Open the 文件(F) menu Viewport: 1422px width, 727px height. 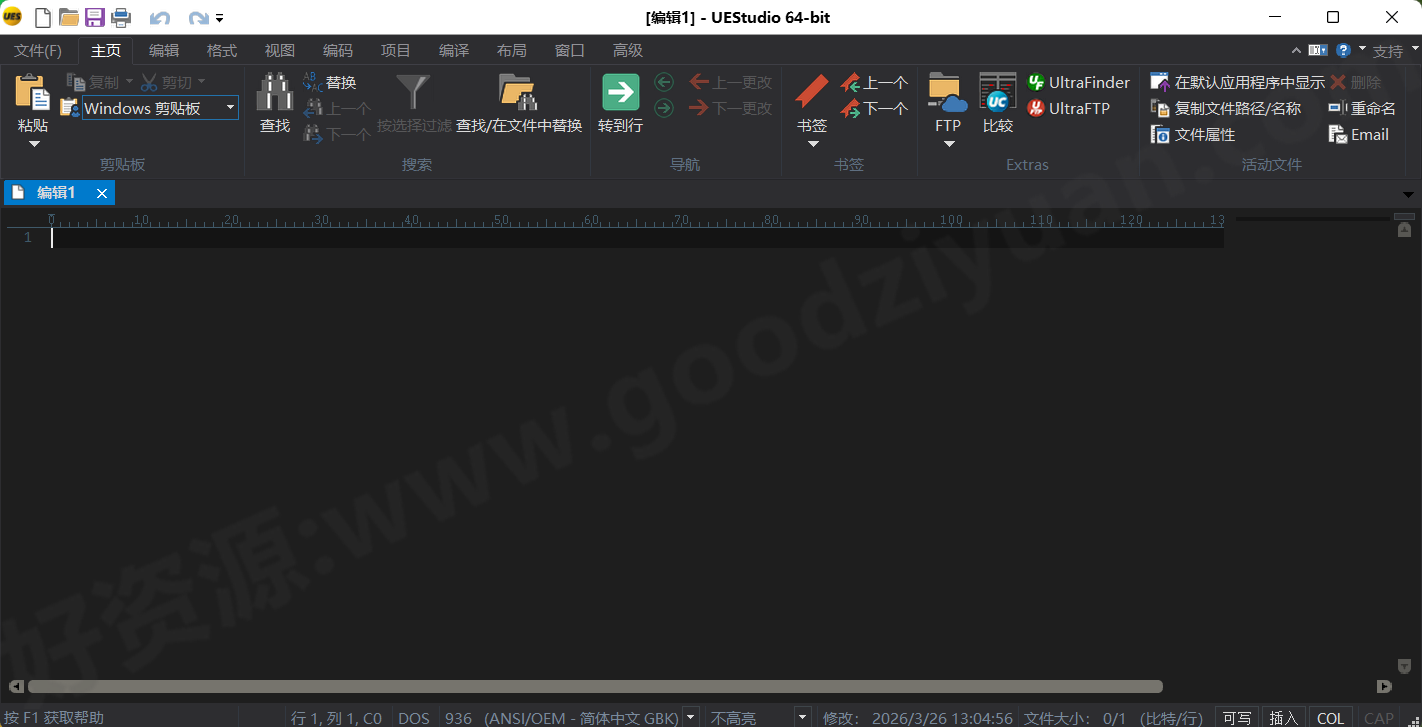[37, 50]
